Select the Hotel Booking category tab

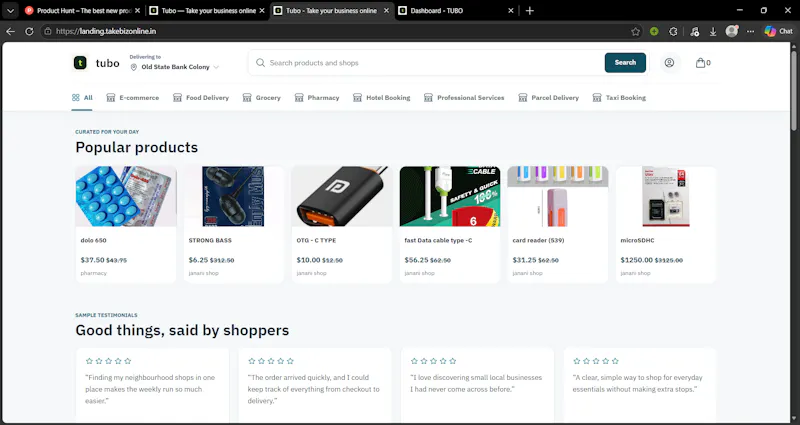[x=382, y=97]
